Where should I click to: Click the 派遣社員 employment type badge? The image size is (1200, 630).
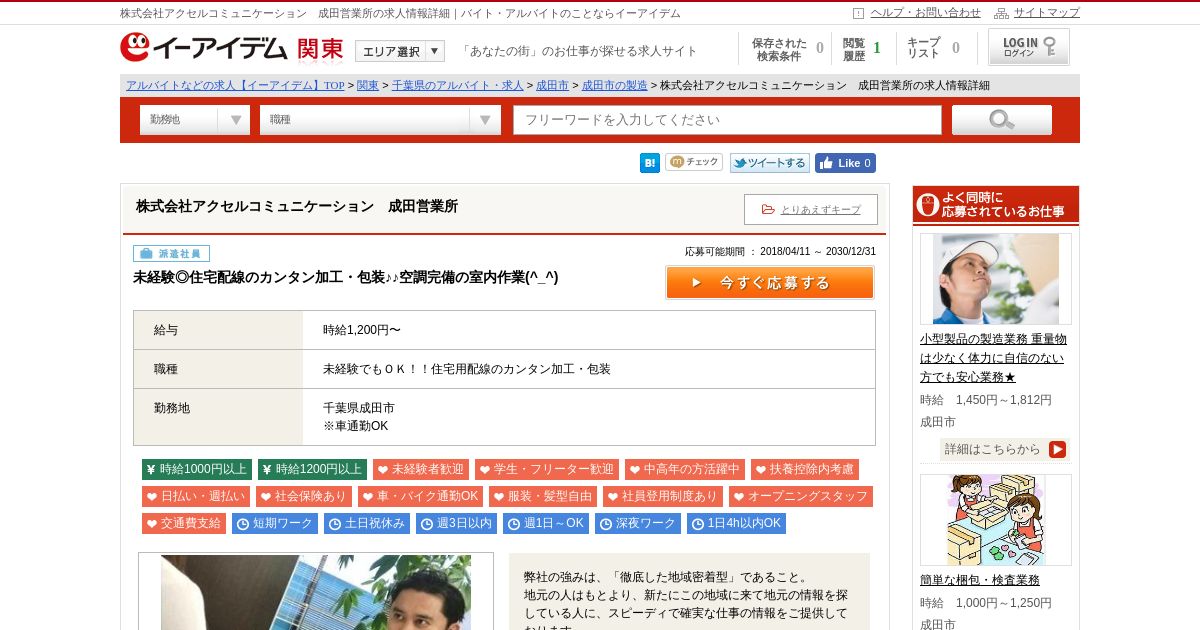click(171, 254)
